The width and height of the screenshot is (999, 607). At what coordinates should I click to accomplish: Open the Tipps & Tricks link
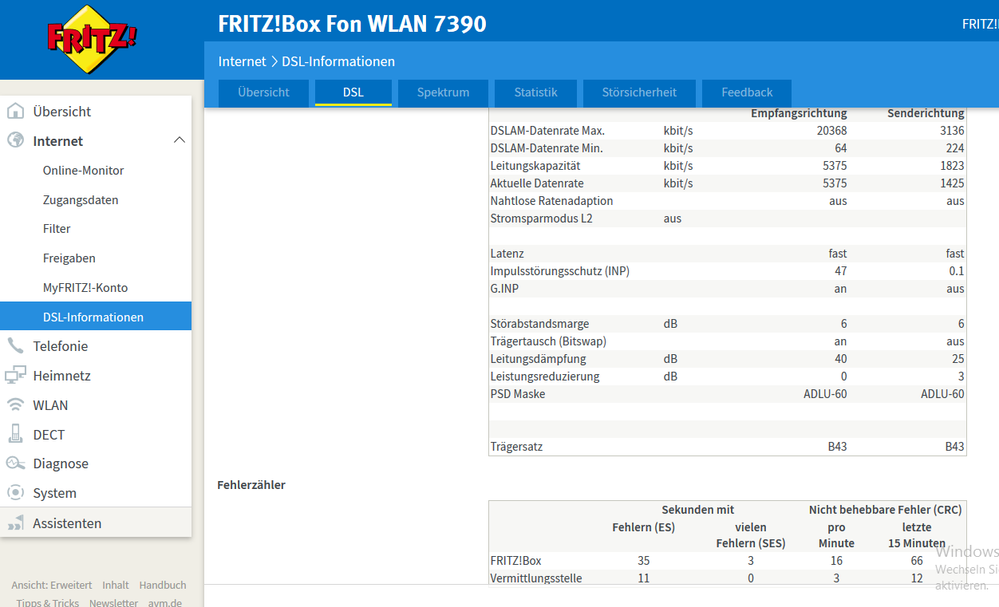click(x=48, y=602)
